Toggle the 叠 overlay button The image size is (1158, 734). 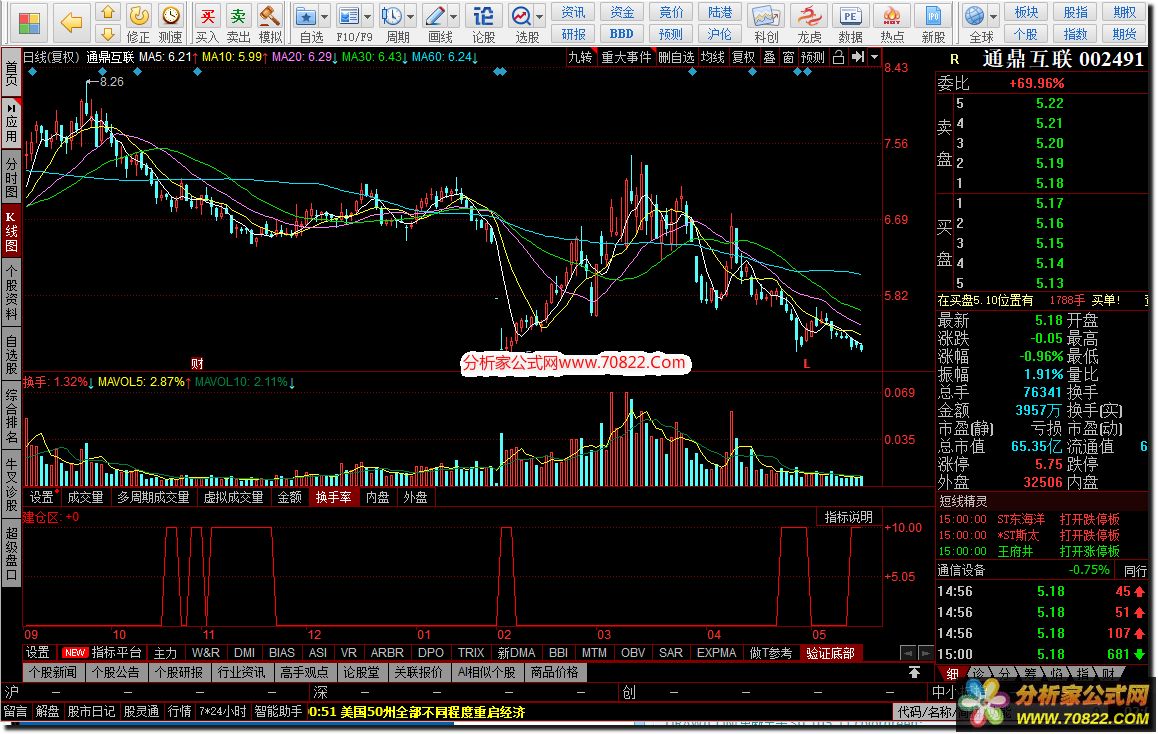(x=770, y=57)
